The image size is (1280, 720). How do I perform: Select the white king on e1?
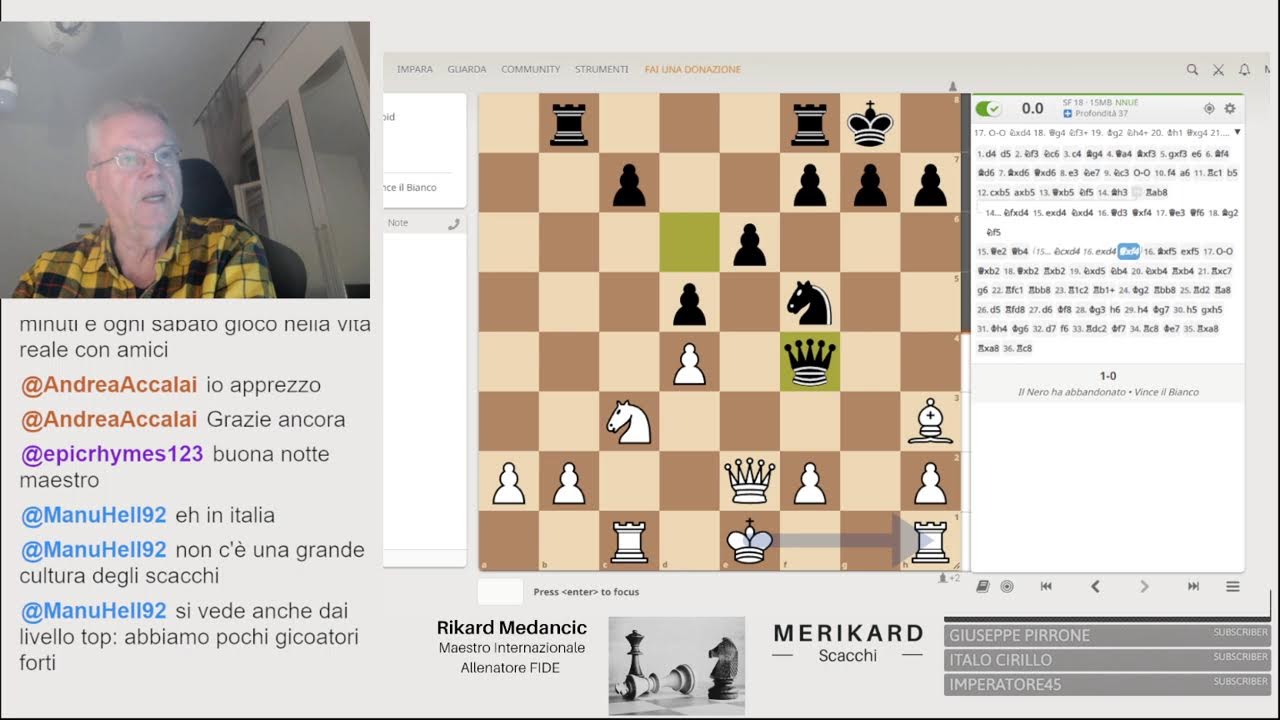[750, 541]
